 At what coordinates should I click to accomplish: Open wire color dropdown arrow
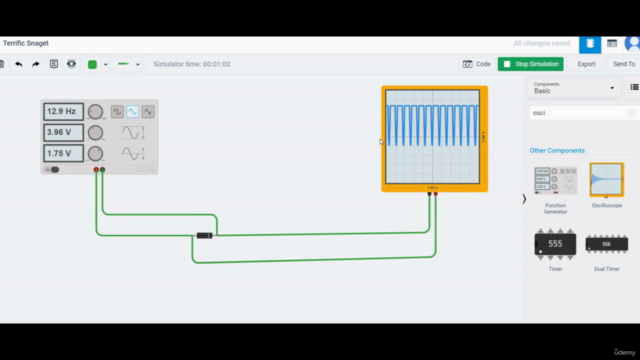point(105,64)
